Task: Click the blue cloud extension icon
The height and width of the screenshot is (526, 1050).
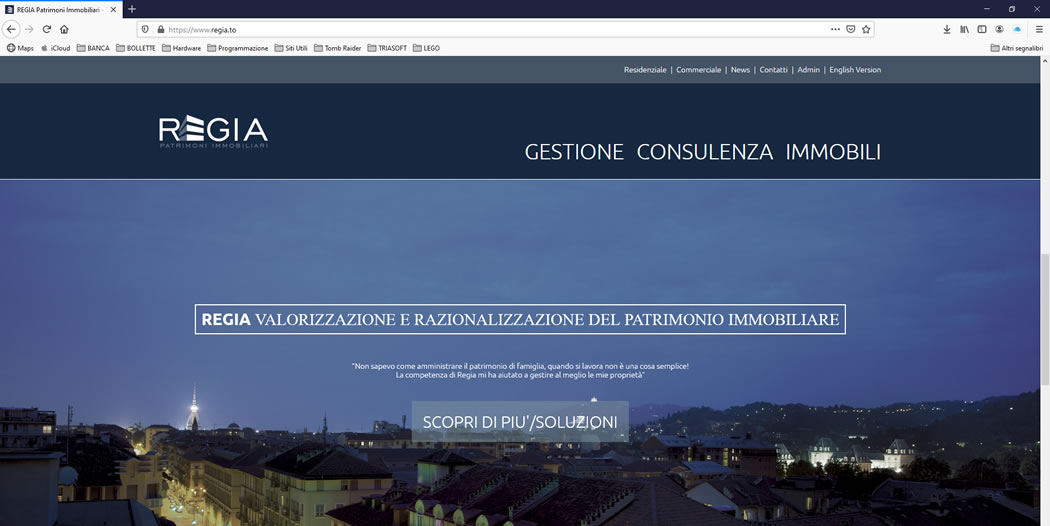Action: click(1017, 29)
